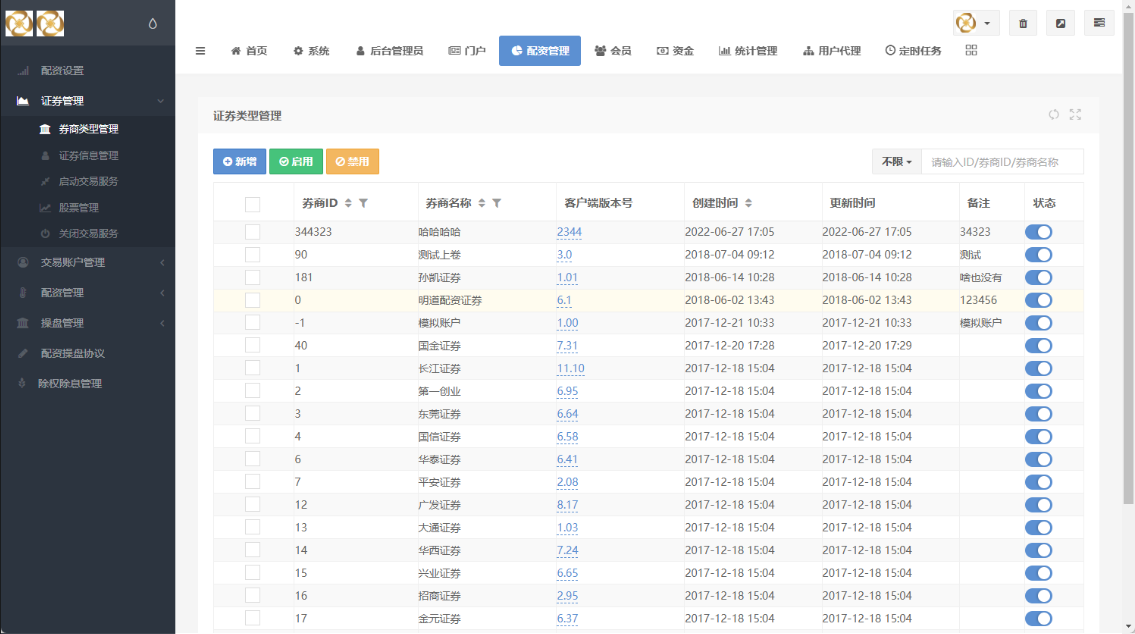Click version link 6.37 for 金元证券
This screenshot has width=1135, height=634.
coord(568,618)
